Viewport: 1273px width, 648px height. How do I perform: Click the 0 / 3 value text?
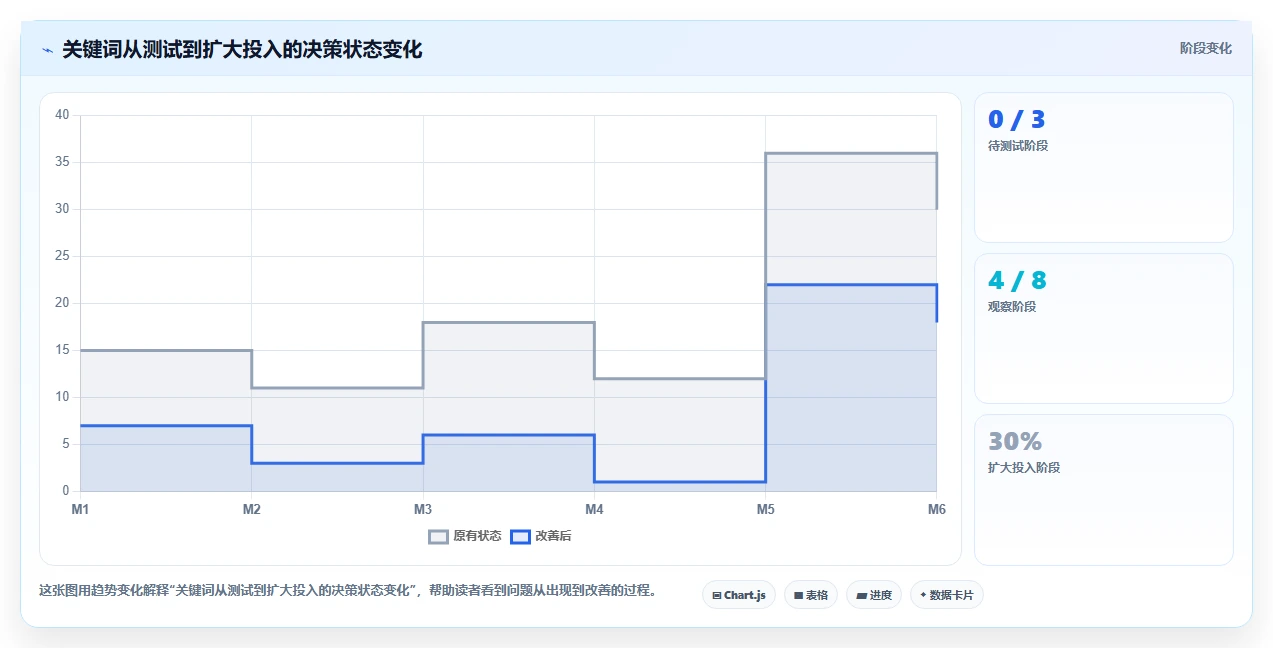coord(1016,120)
